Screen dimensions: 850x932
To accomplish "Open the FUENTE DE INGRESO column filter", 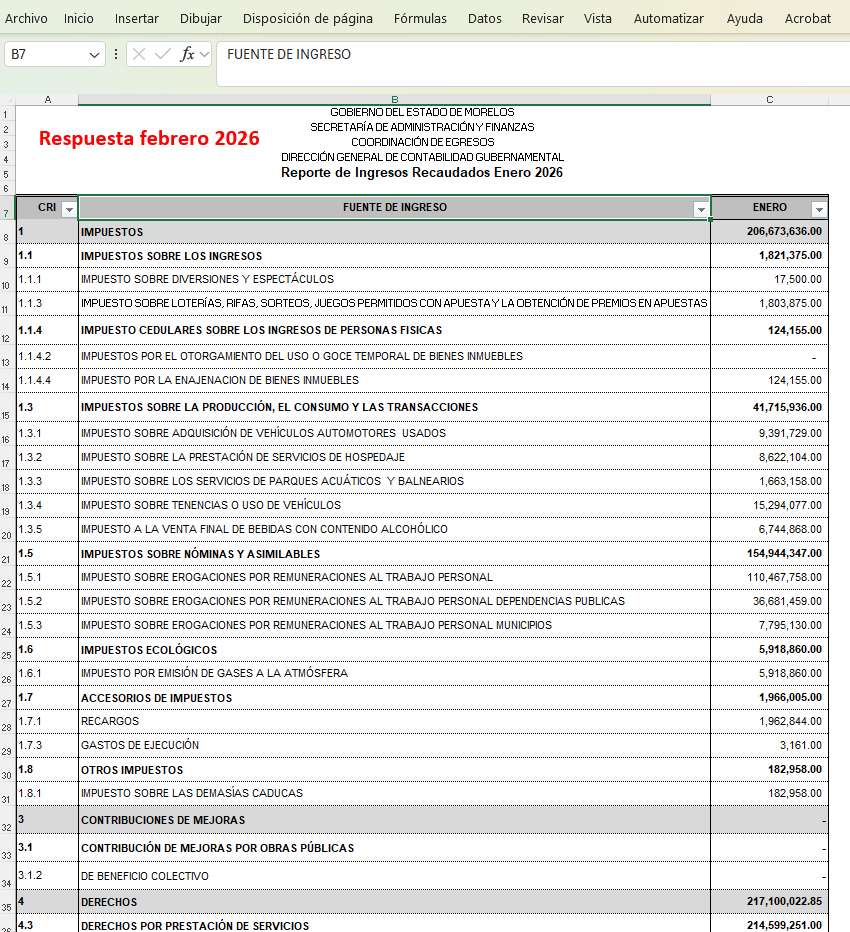I will [x=700, y=208].
